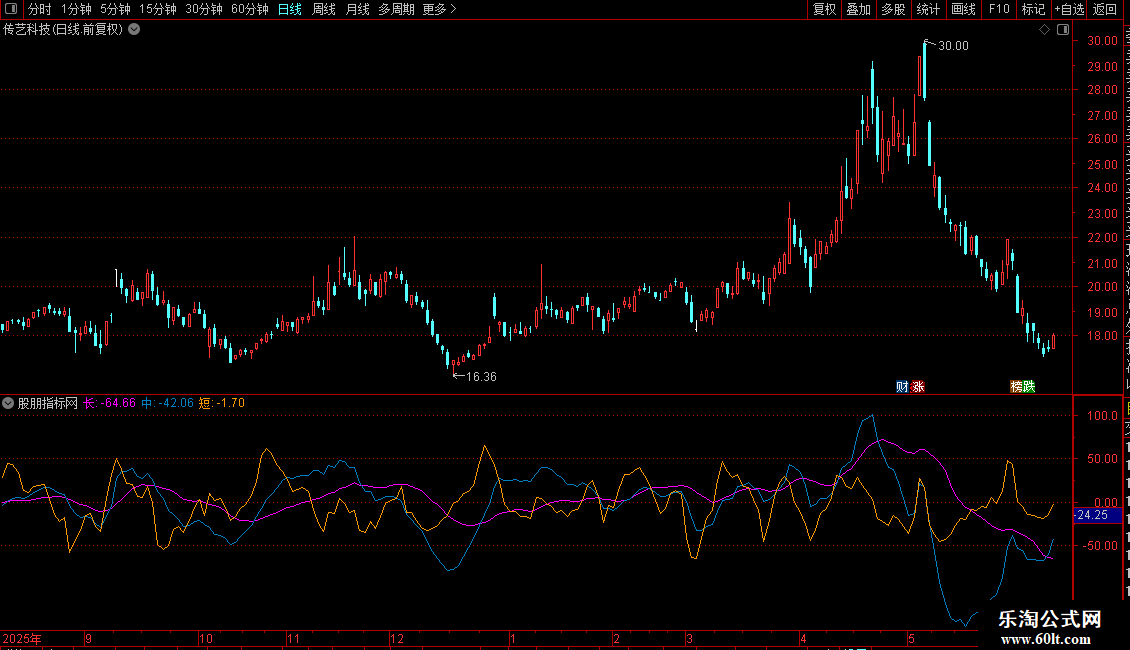Image resolution: width=1130 pixels, height=650 pixels.
Task: Open the 多股 multi-stock view
Action: (894, 9)
